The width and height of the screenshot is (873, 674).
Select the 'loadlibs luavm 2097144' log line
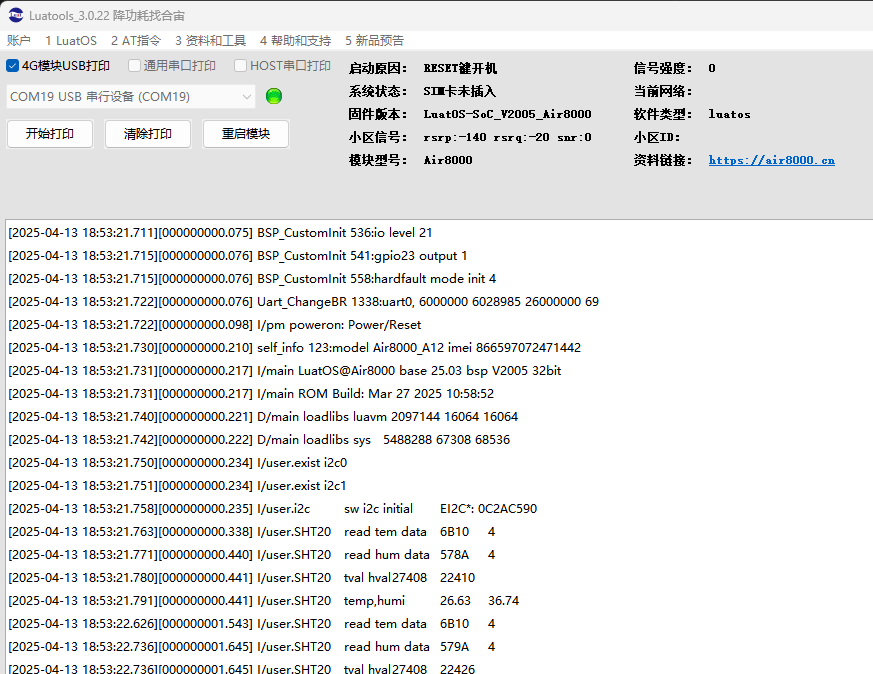pos(263,417)
